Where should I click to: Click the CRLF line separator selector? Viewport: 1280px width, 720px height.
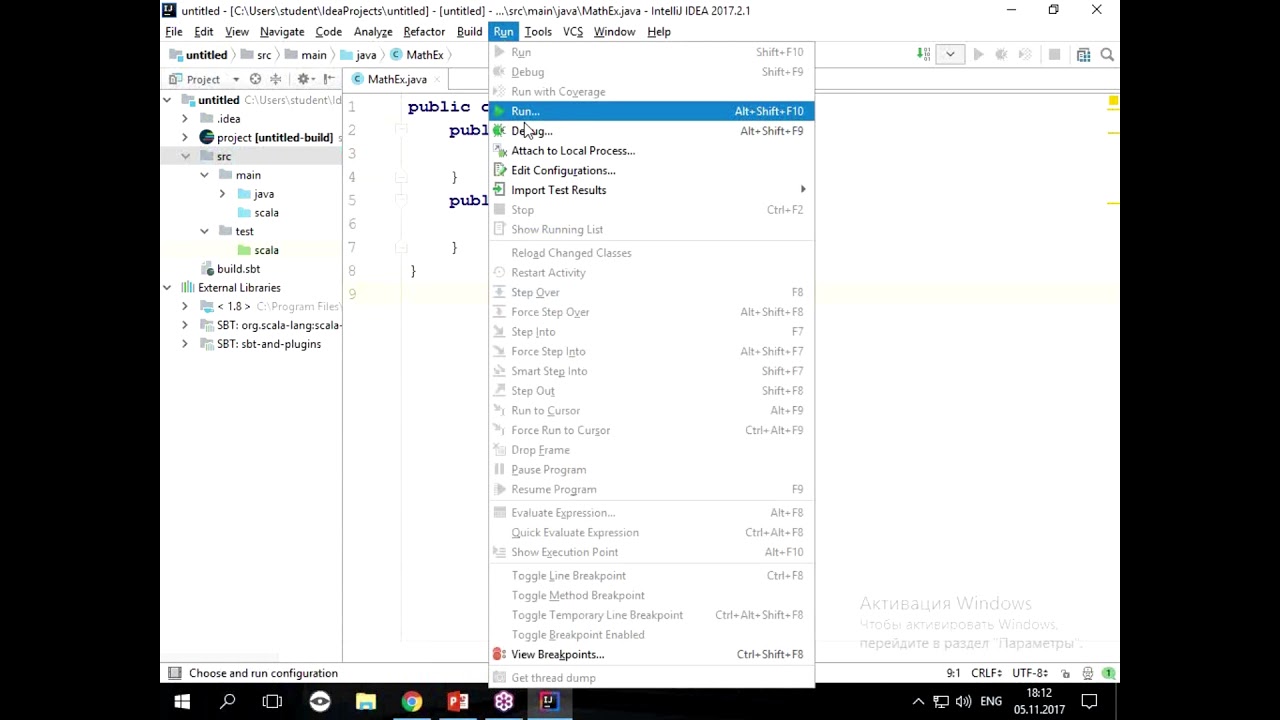988,673
